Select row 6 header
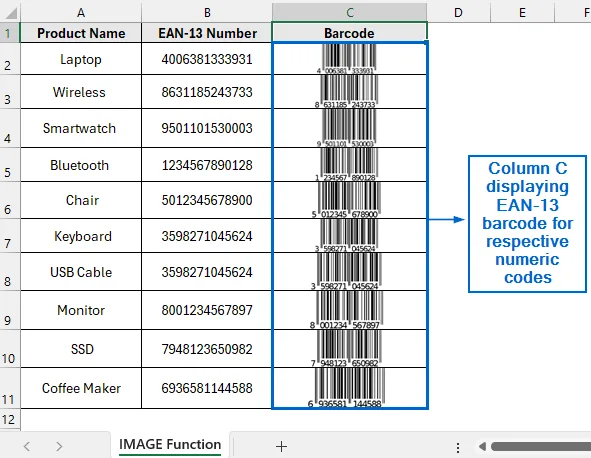The image size is (591, 458). coord(10,200)
